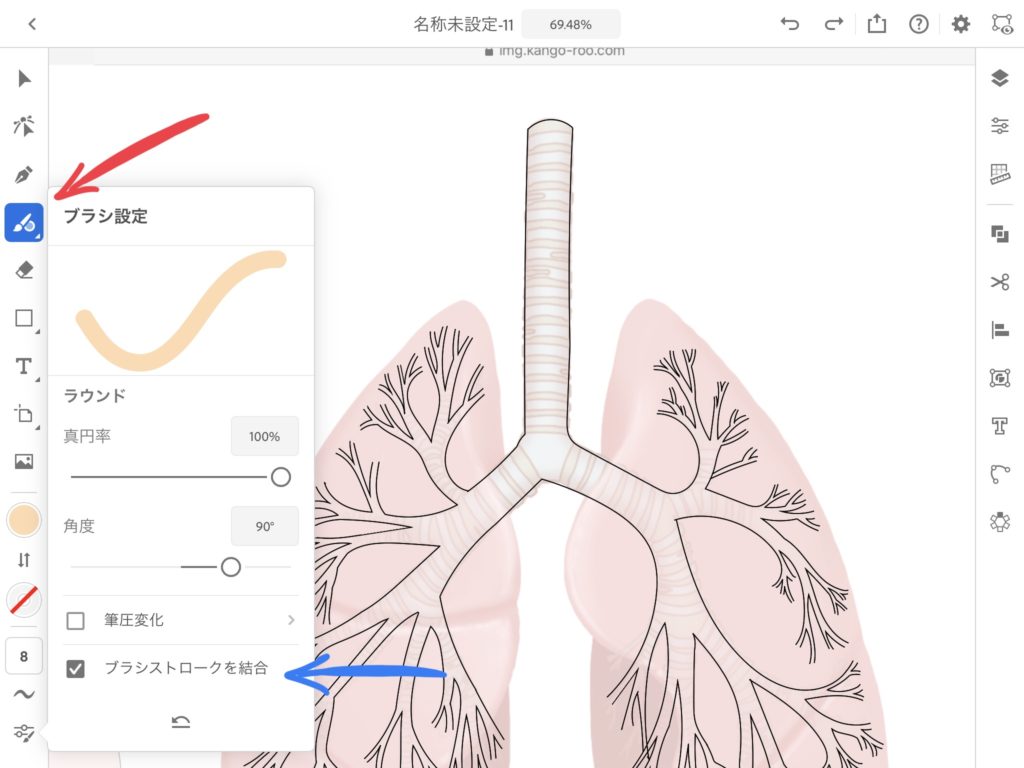
Task: Place an image via the photo icon
Action: pyautogui.click(x=24, y=462)
